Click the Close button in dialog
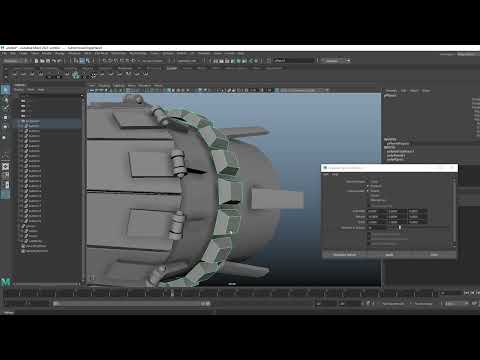 click(x=434, y=255)
